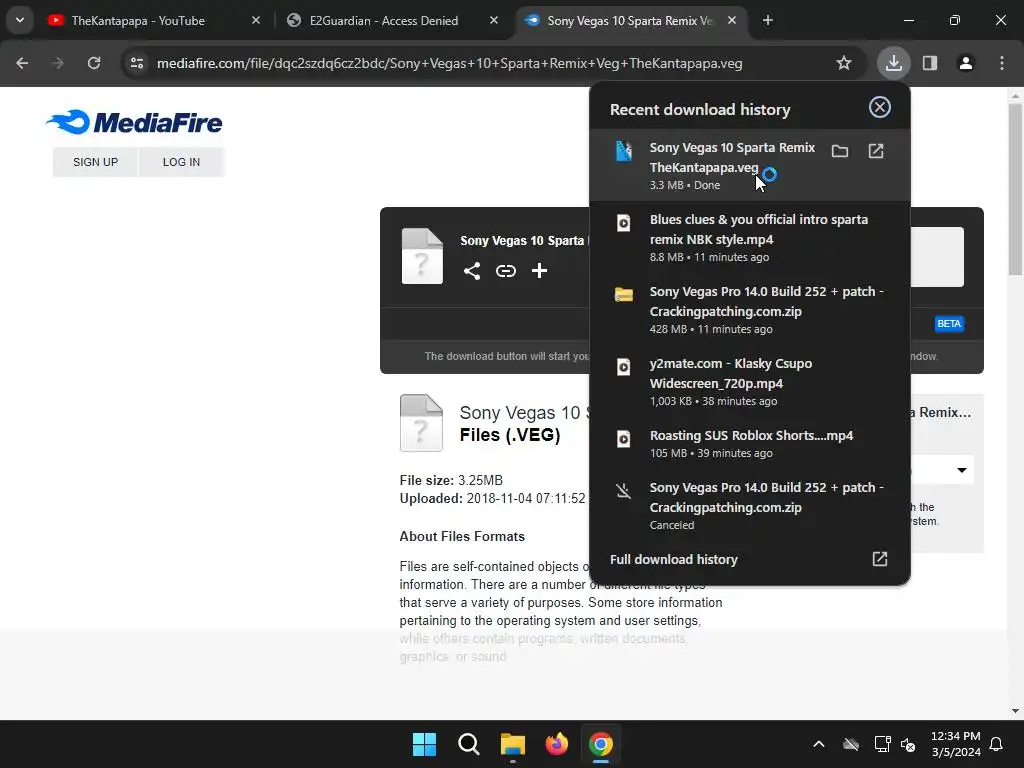Open Firefox from the taskbar
The width and height of the screenshot is (1024, 768).
[556, 744]
